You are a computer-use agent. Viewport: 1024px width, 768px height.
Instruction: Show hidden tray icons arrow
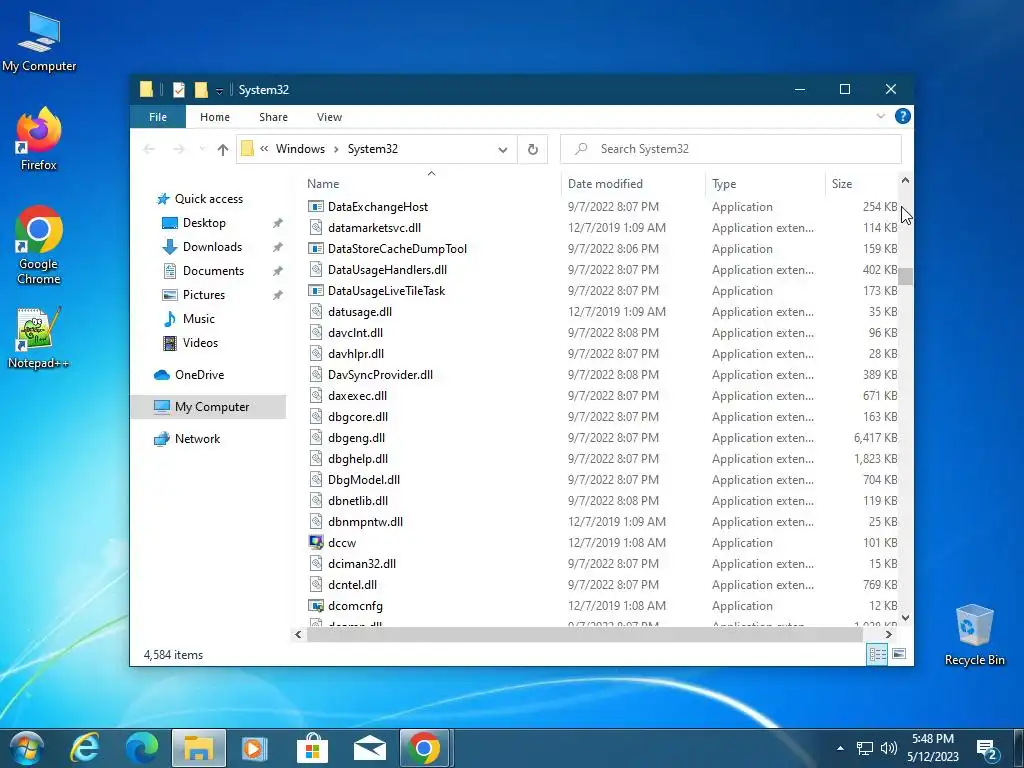[840, 748]
